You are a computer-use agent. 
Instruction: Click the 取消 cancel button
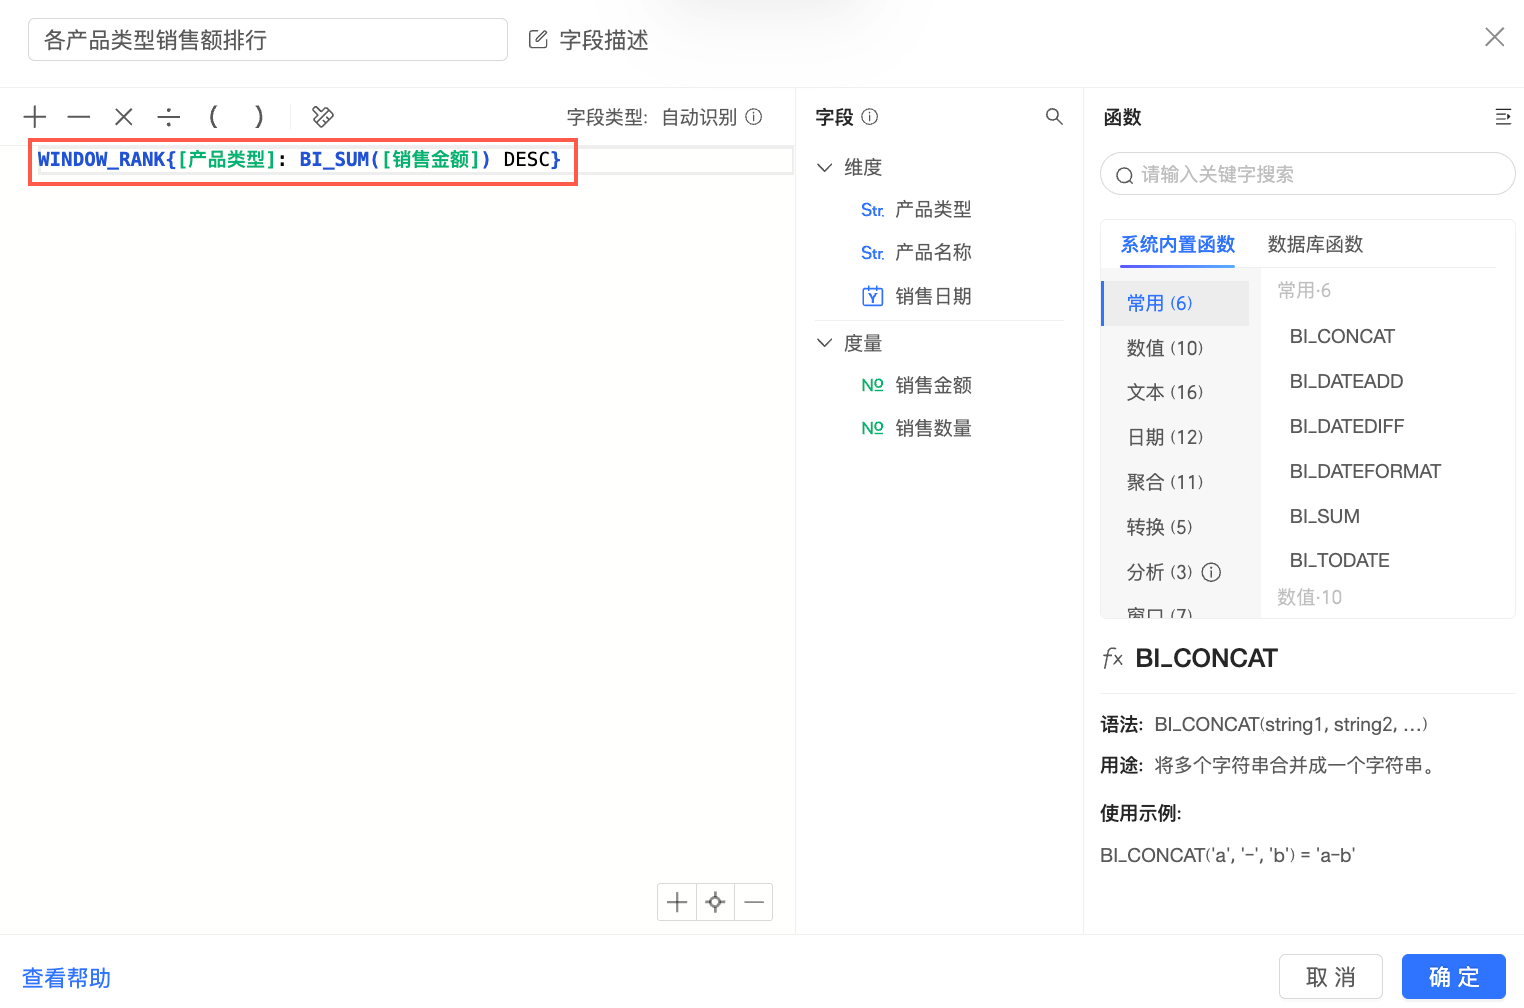(1331, 977)
